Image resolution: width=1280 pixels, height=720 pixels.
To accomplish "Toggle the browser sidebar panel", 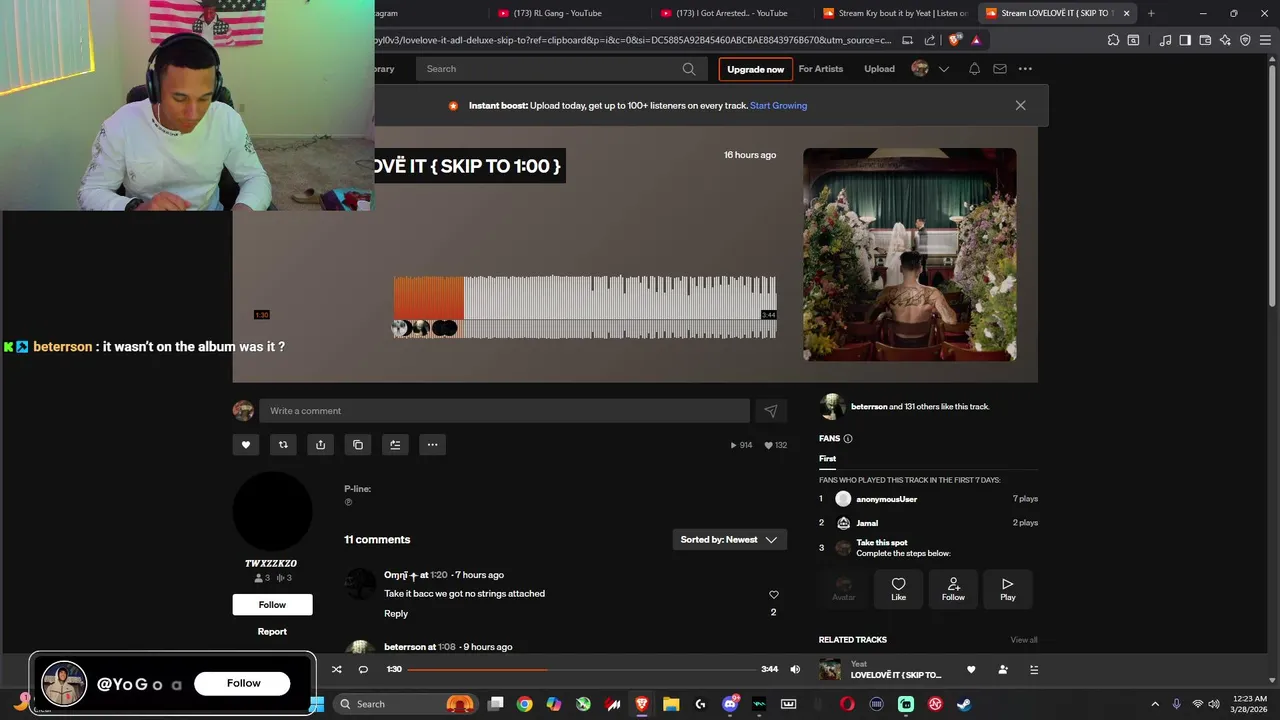I will click(x=1185, y=40).
